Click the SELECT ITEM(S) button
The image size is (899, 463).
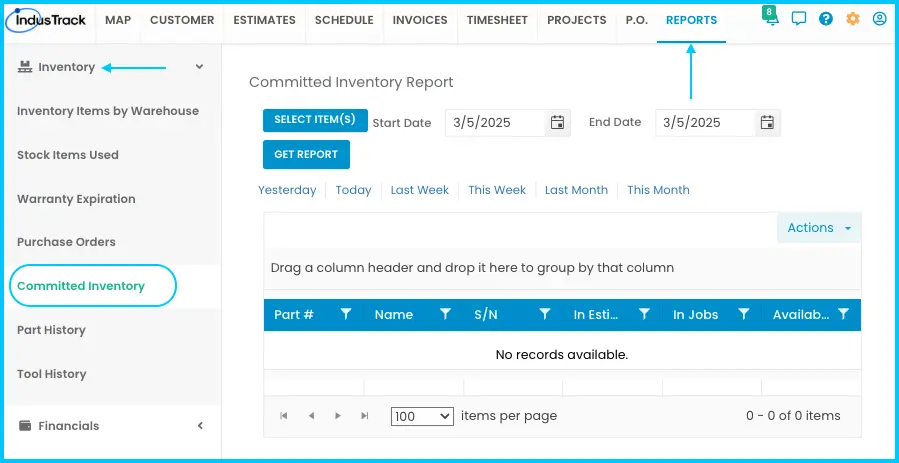[x=315, y=120]
